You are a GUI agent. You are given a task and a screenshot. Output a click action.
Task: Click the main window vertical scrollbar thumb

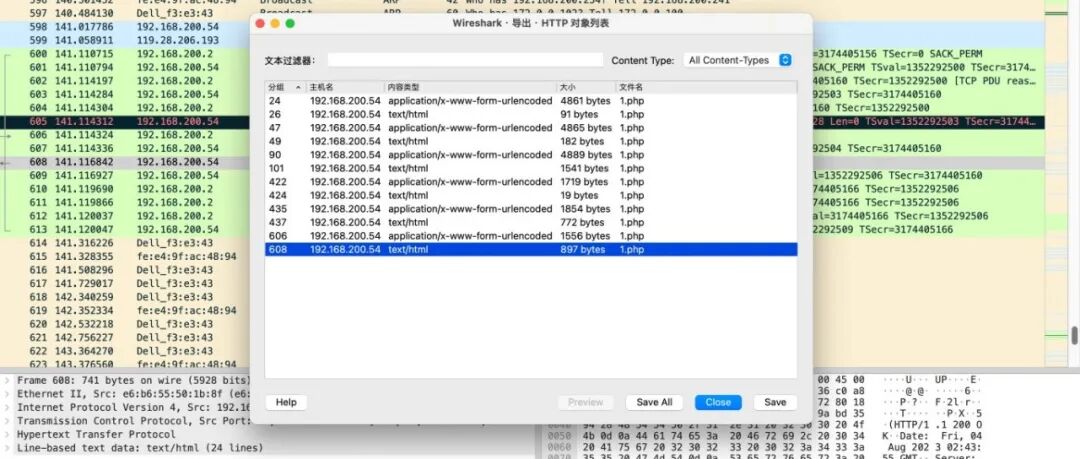point(1074,336)
